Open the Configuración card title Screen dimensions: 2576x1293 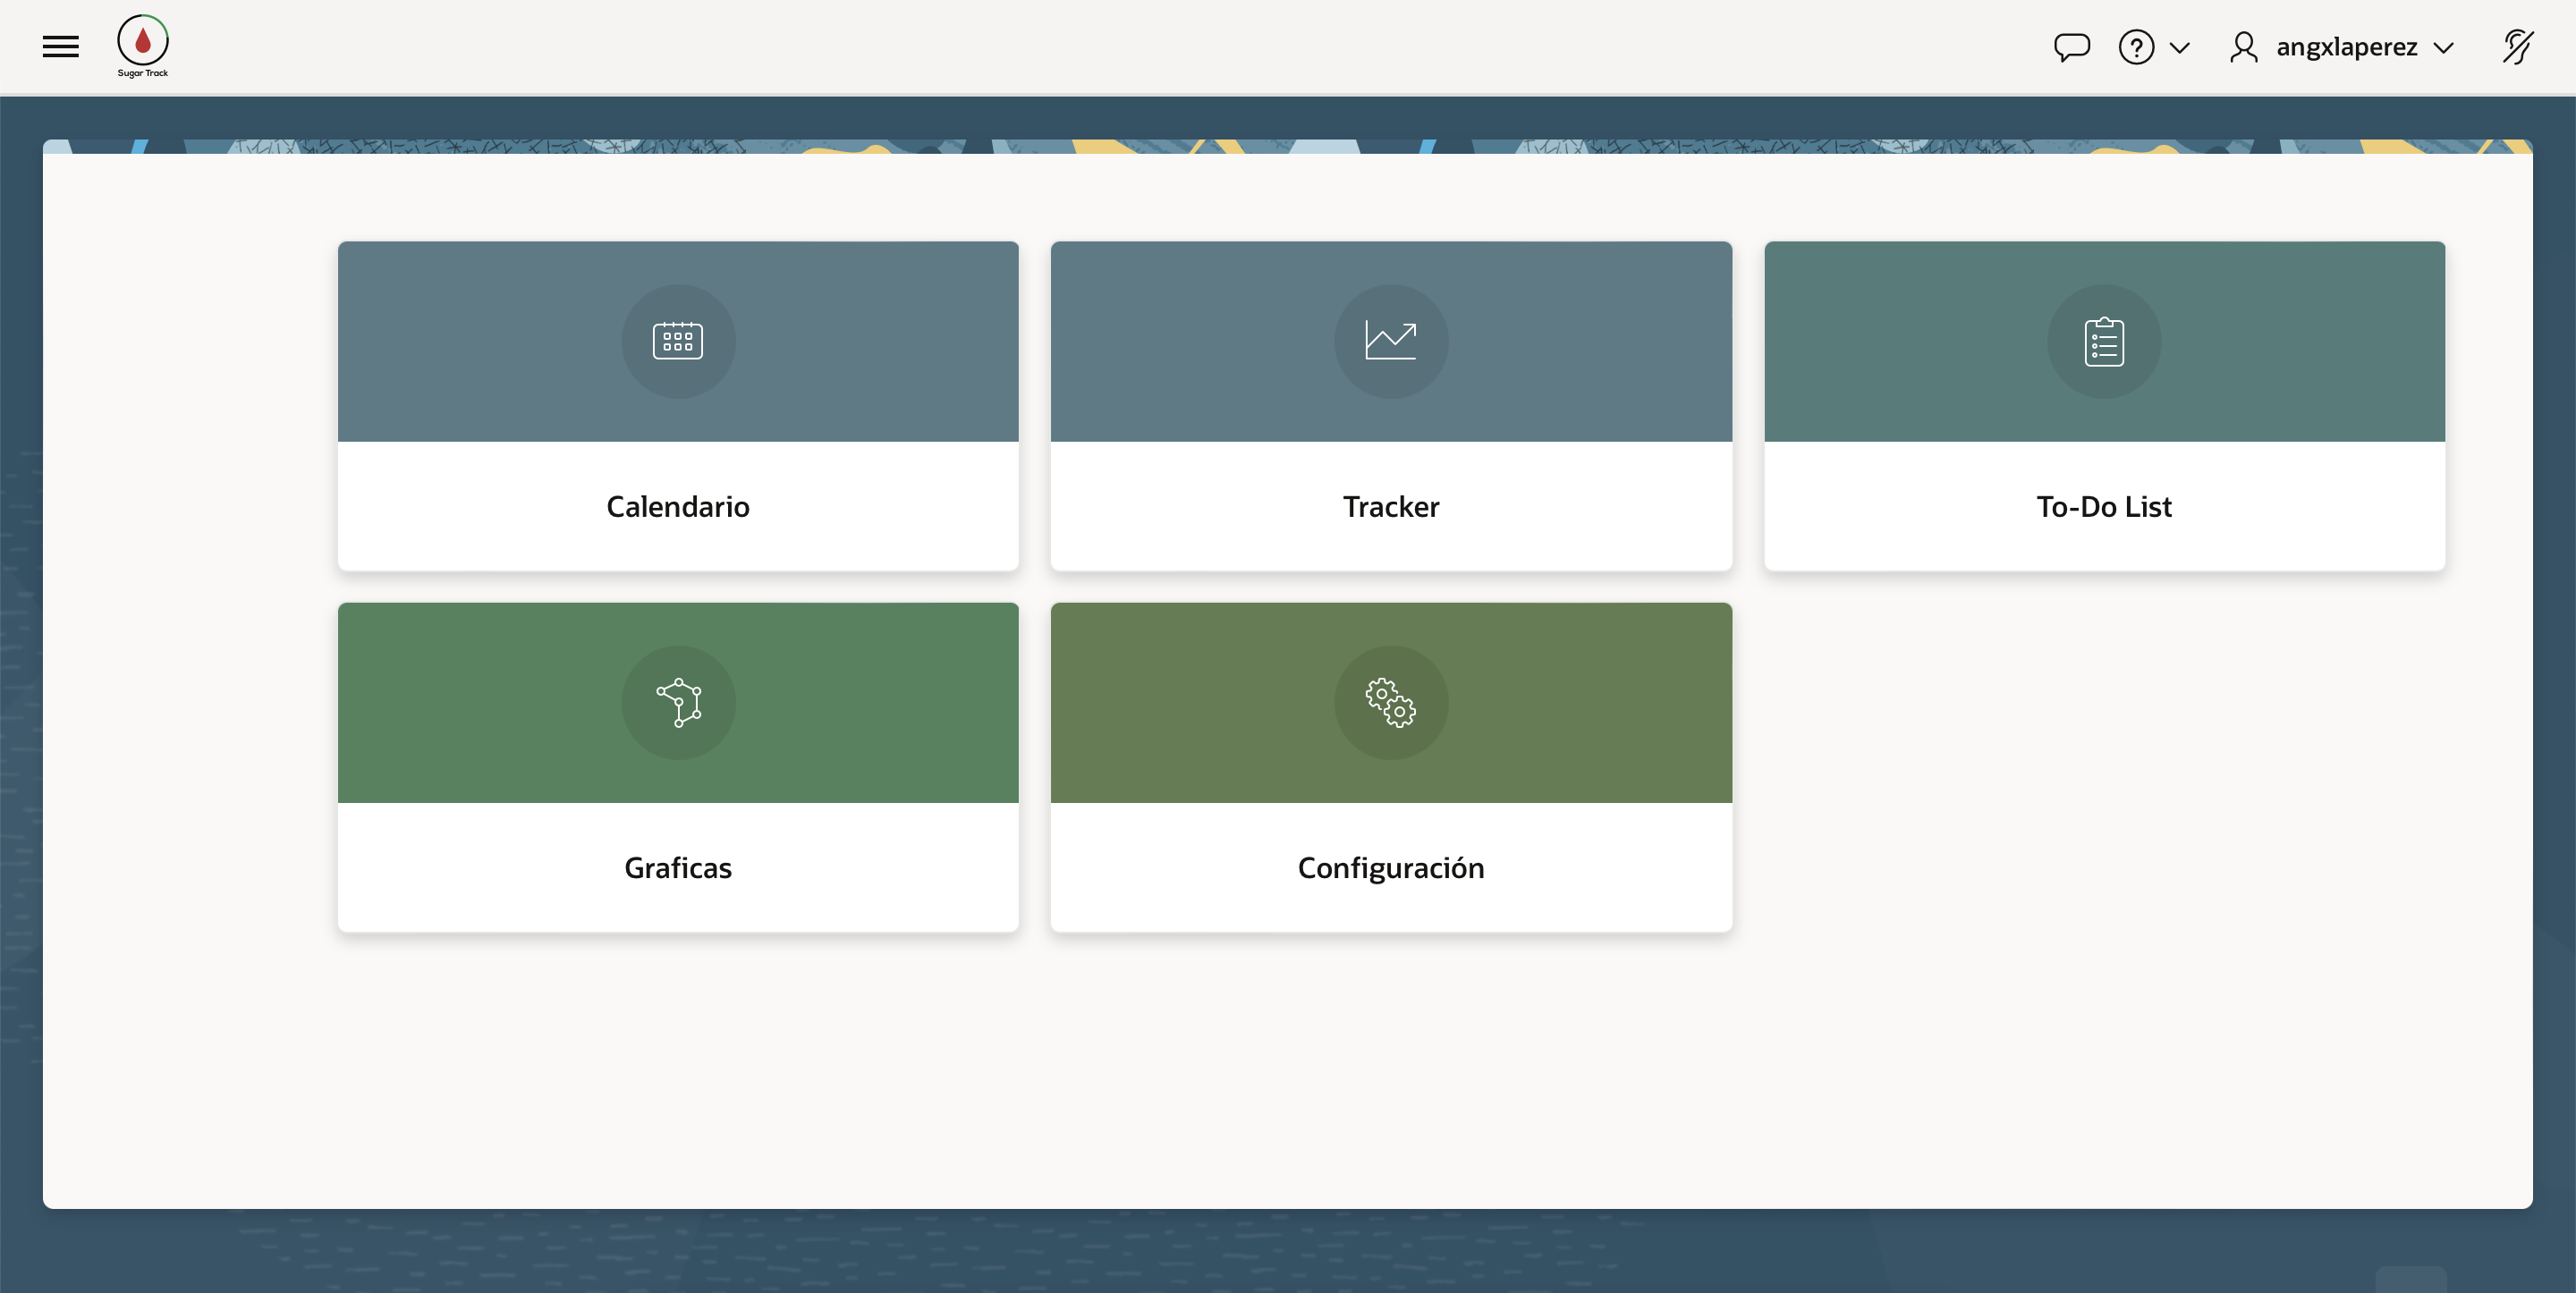(1390, 868)
